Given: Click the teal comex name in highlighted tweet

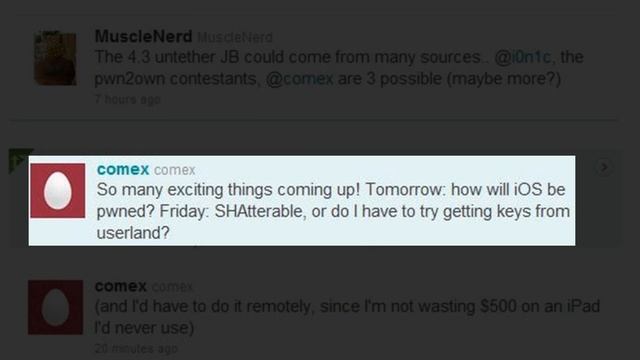Looking at the screenshot, I should pyautogui.click(x=123, y=169).
